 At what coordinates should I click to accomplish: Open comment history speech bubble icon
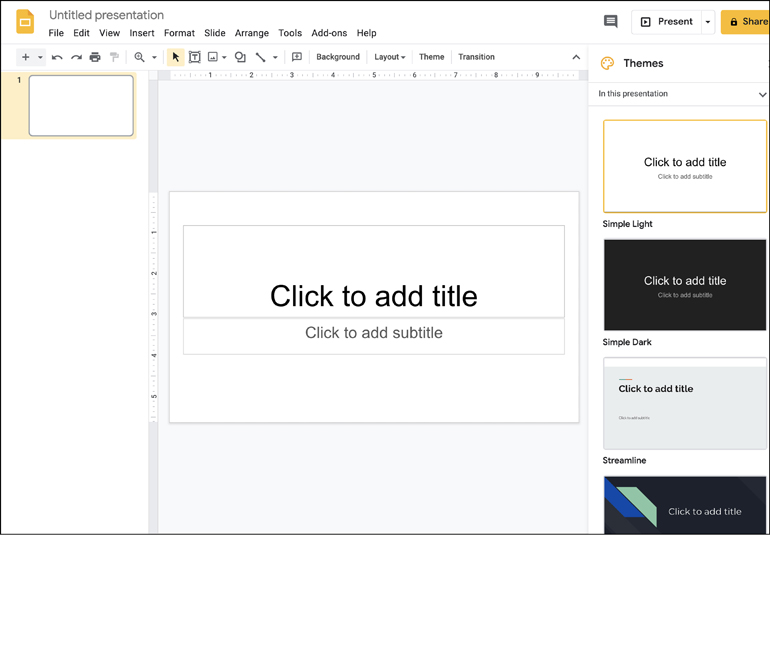pos(610,21)
